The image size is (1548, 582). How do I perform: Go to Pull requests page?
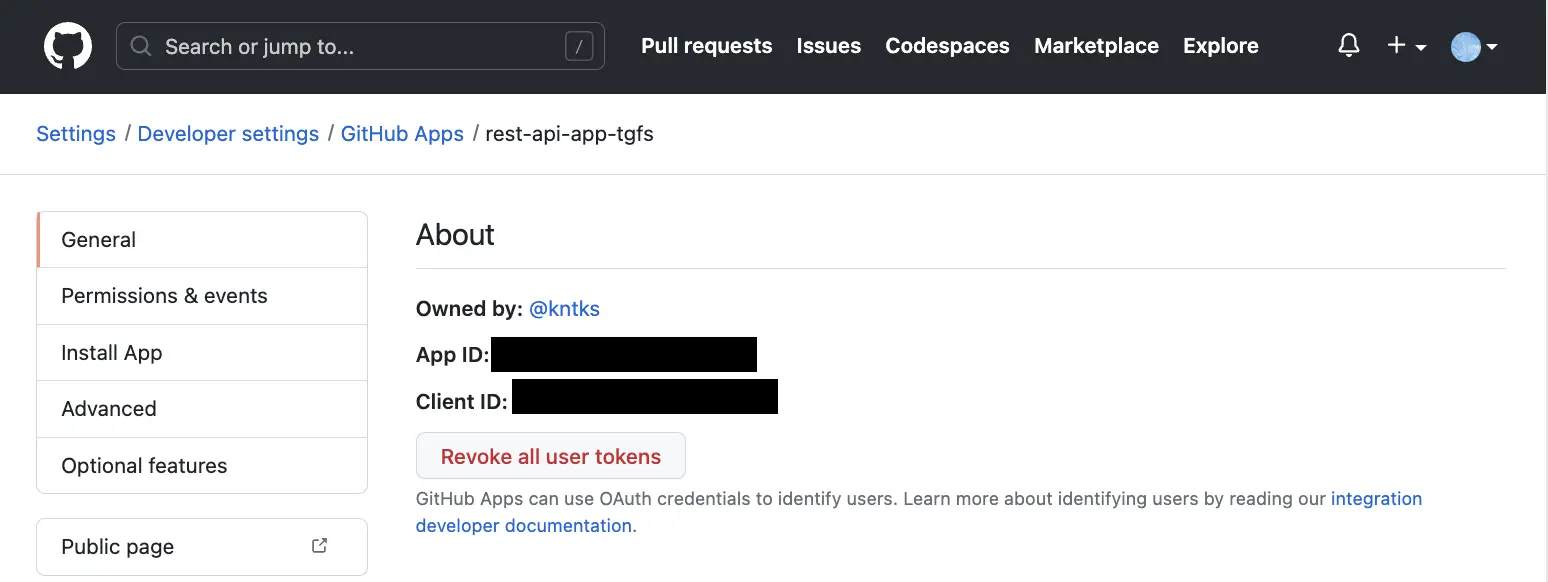click(x=706, y=45)
